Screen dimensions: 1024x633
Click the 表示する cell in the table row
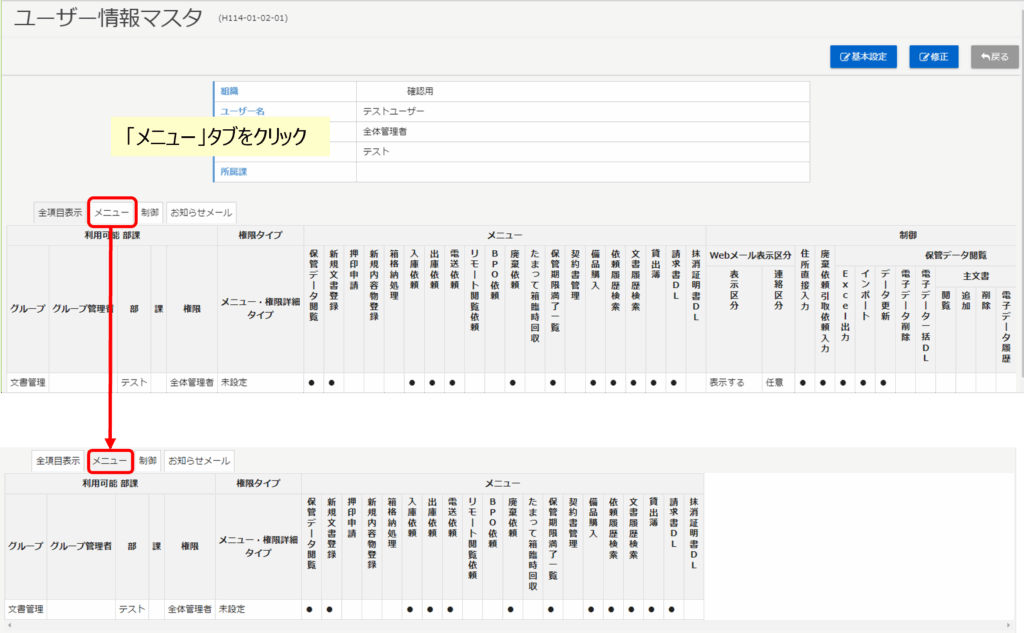[x=728, y=382]
